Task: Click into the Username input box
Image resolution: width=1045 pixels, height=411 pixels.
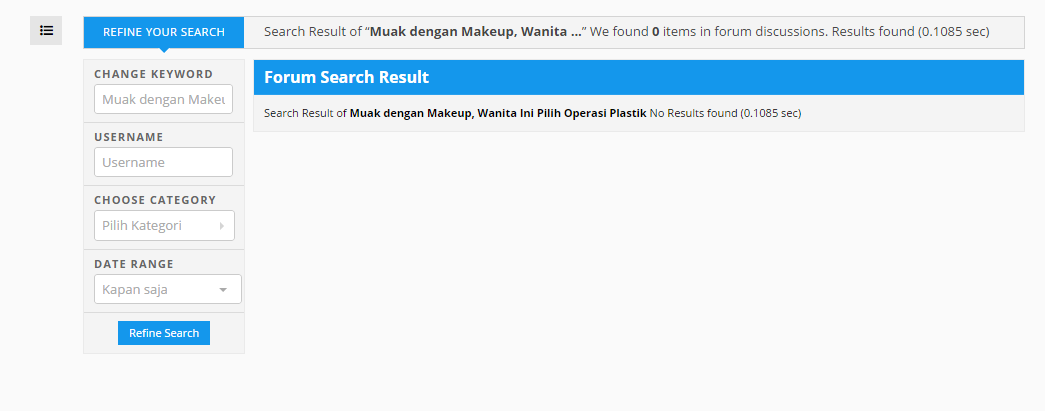Action: (163, 162)
